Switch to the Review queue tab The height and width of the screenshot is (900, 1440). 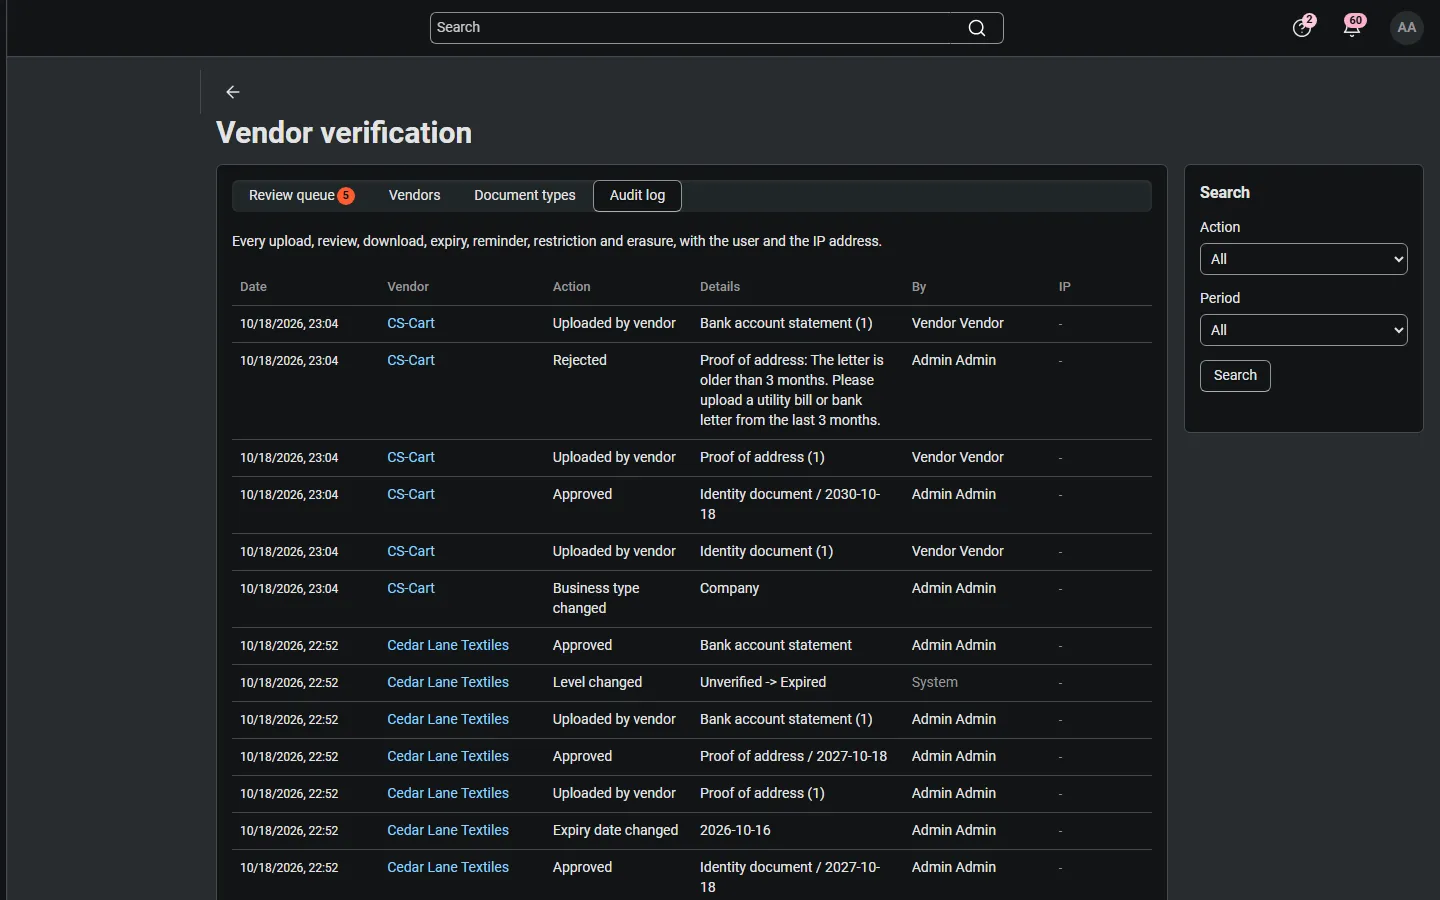click(301, 196)
